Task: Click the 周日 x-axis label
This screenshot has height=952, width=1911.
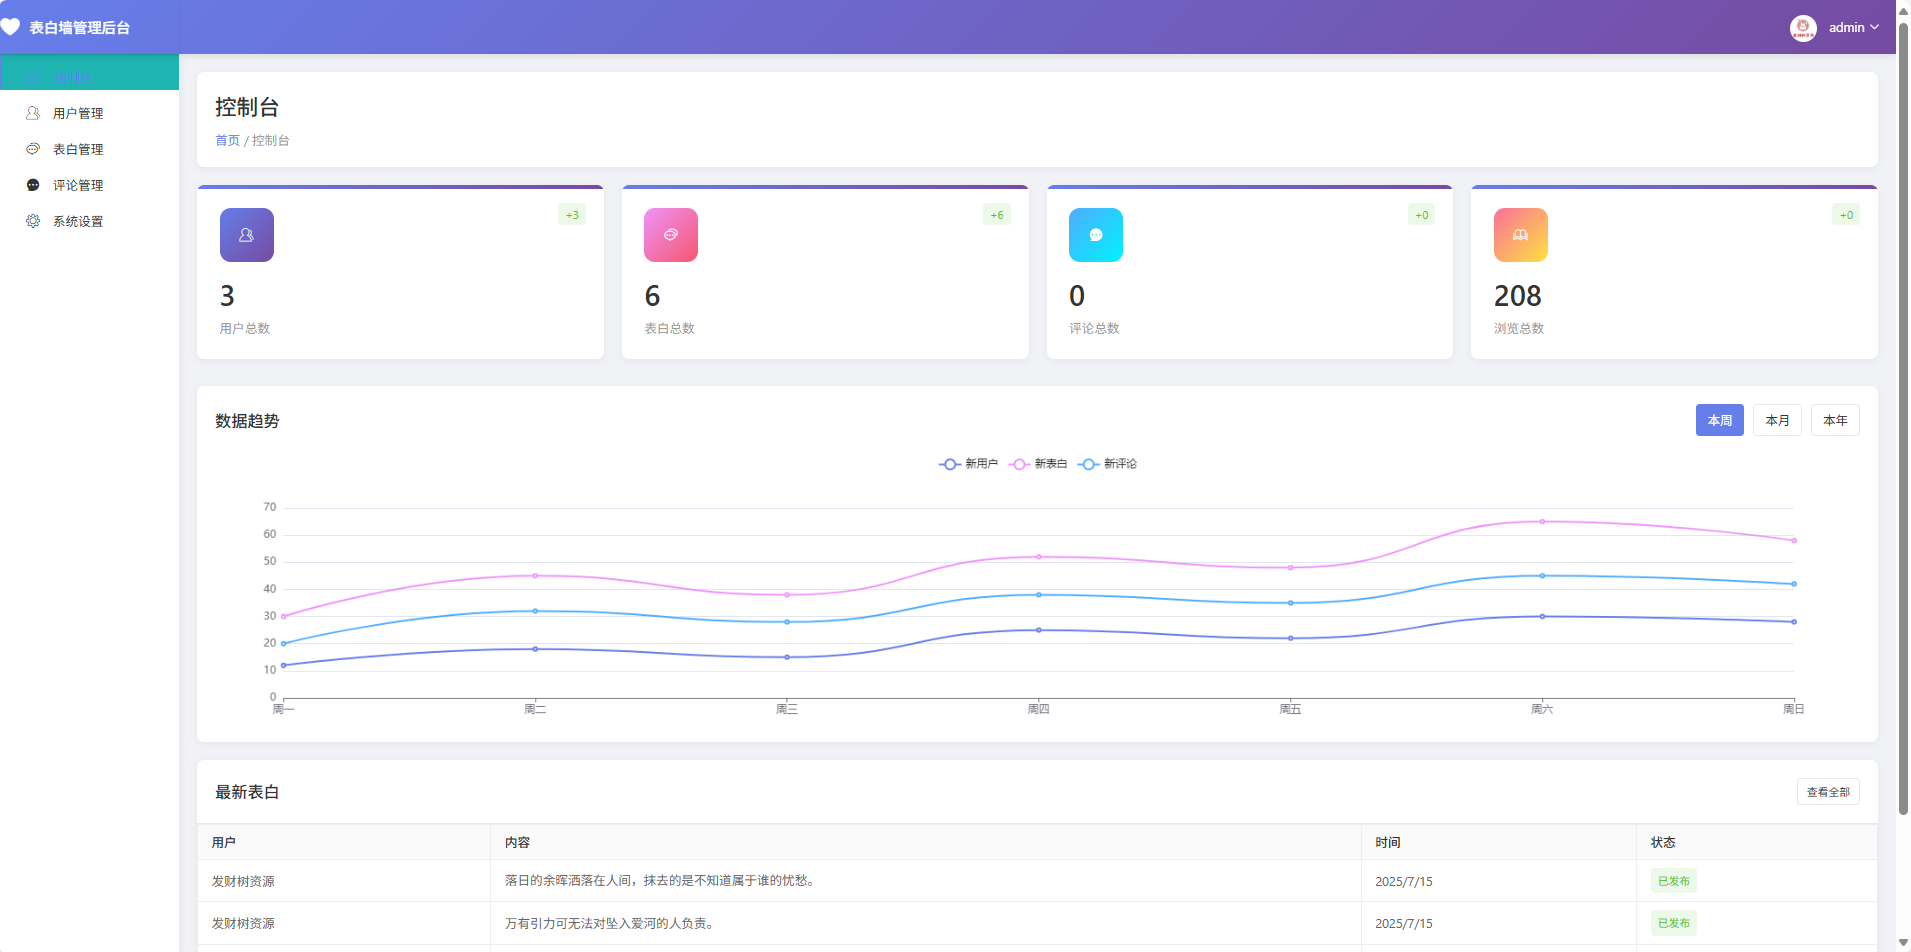Action: coord(1793,709)
